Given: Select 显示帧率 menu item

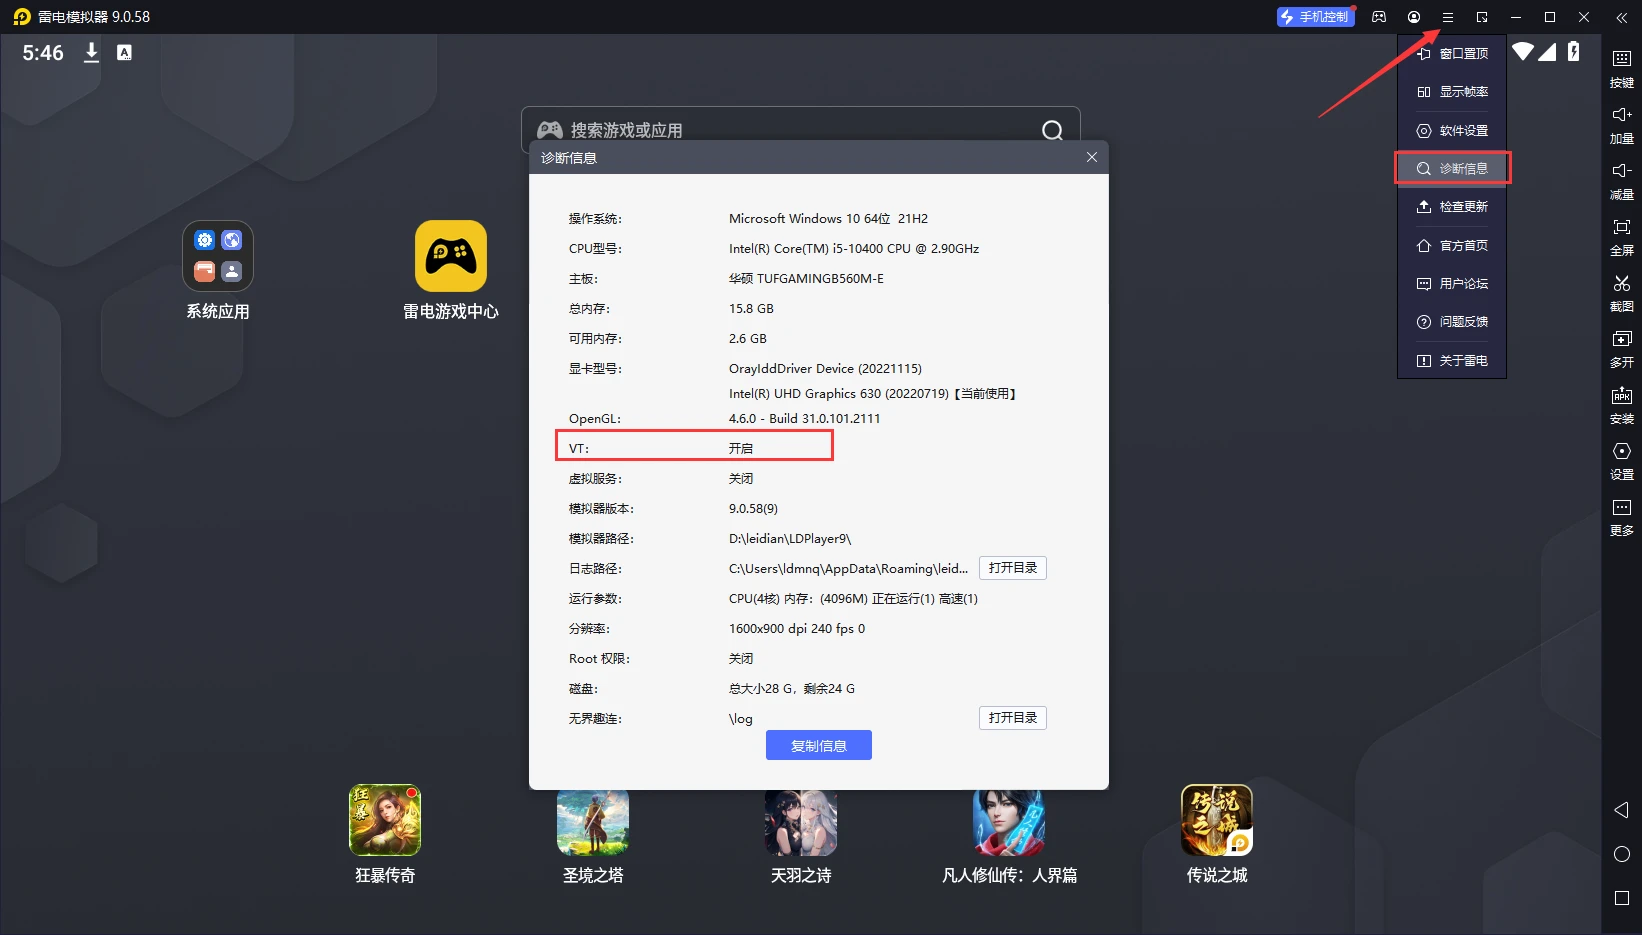Looking at the screenshot, I should [1452, 92].
